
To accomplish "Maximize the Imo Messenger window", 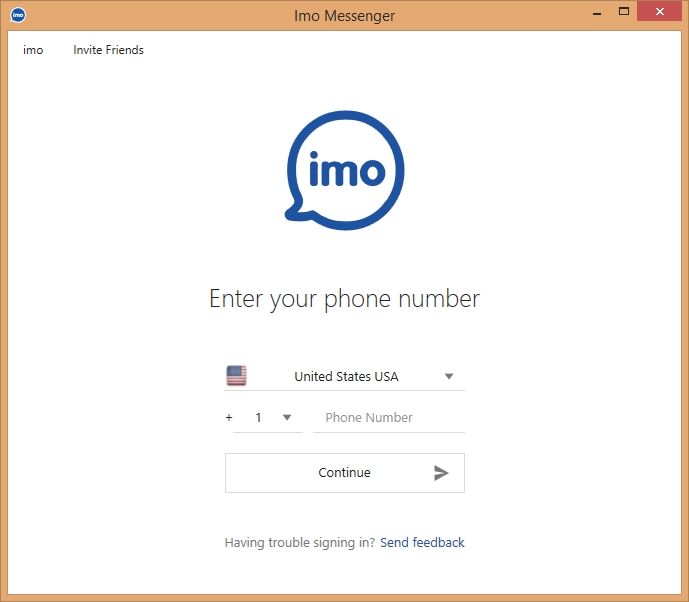I will (624, 11).
